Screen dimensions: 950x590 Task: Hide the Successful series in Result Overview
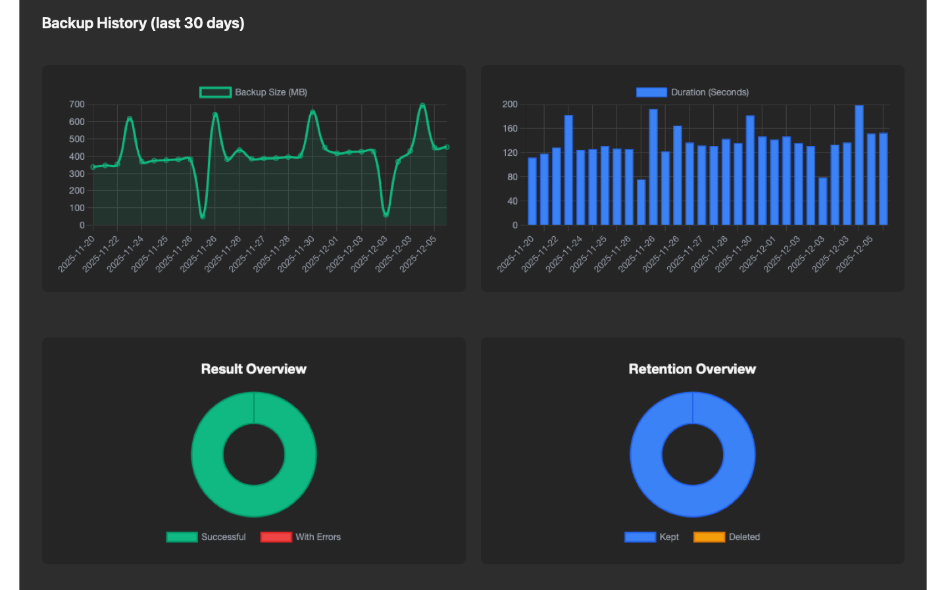point(206,537)
